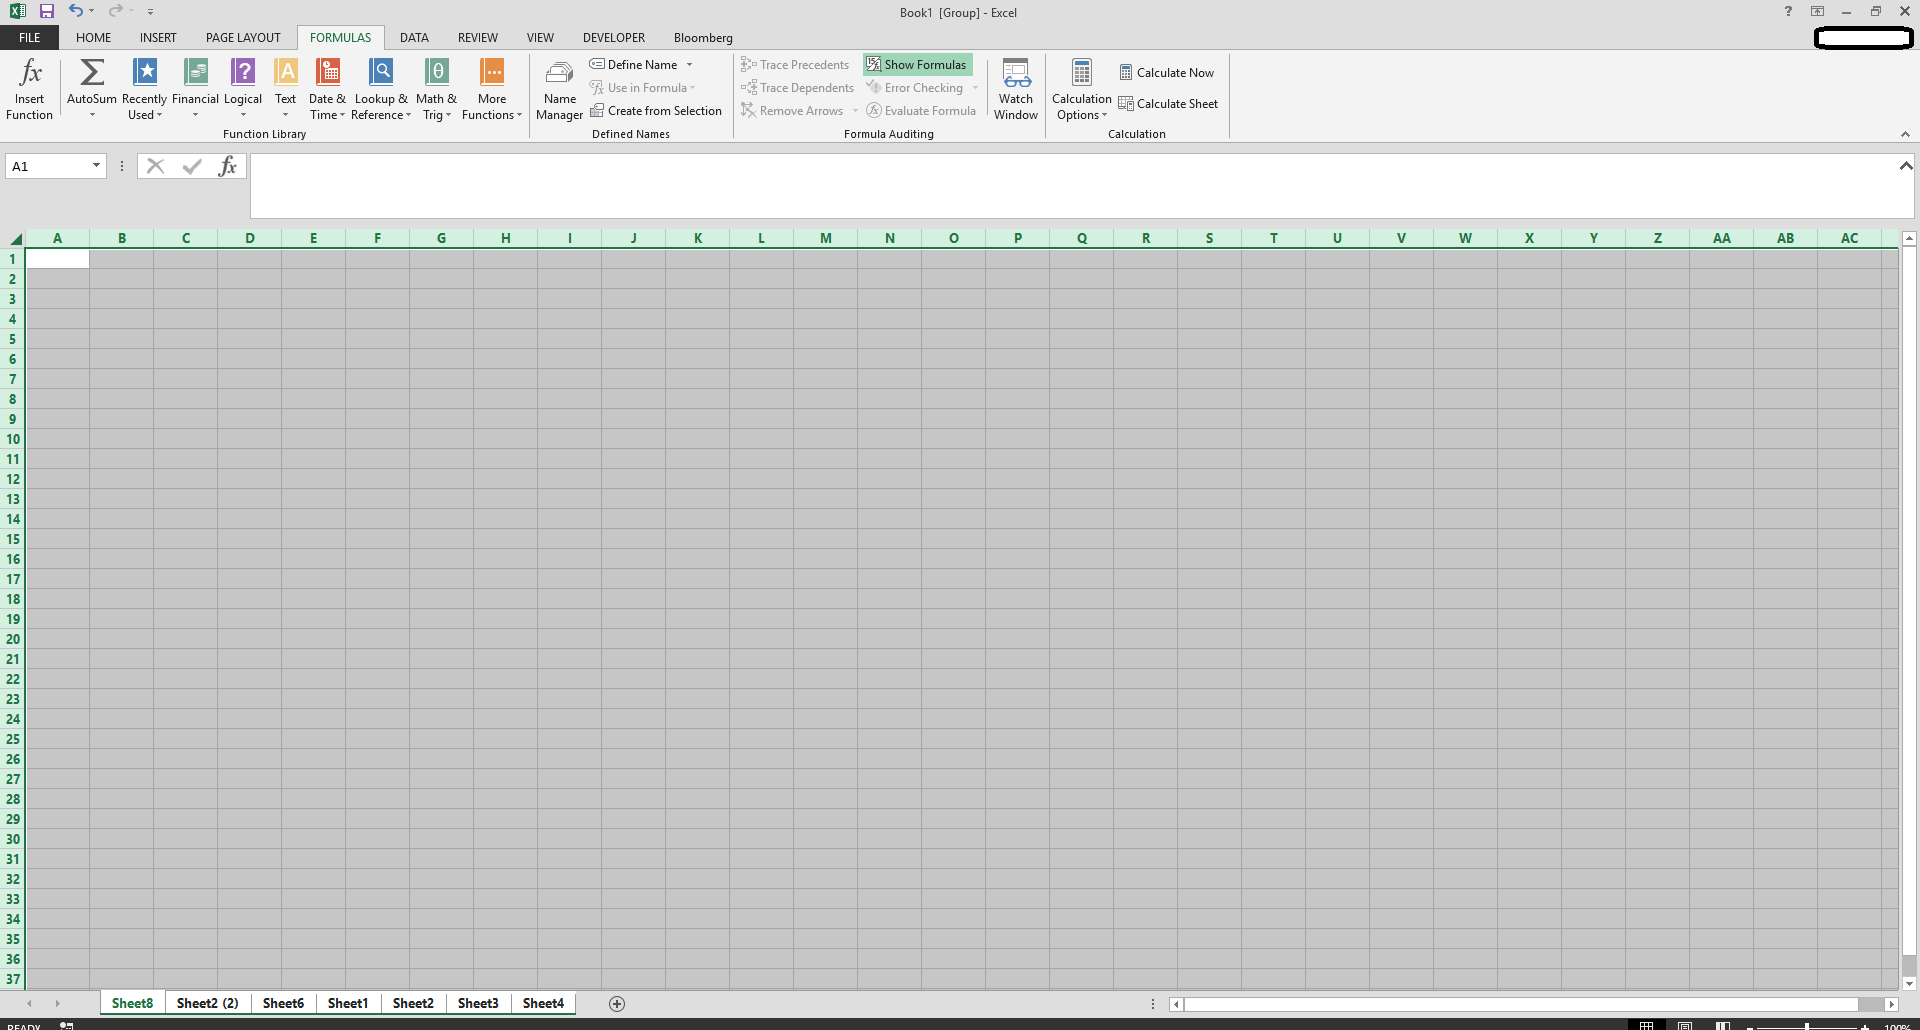The image size is (1920, 1030).
Task: Select the Sheet2 (2) sheet tab
Action: (x=208, y=1003)
